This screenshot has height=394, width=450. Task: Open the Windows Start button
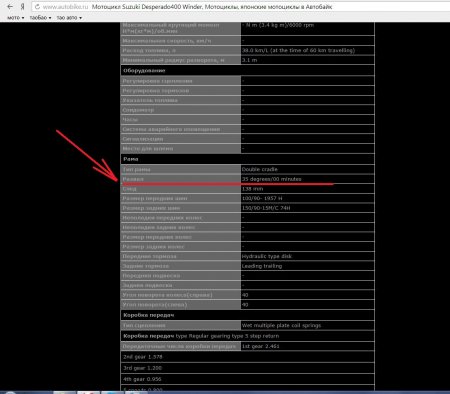point(9,392)
